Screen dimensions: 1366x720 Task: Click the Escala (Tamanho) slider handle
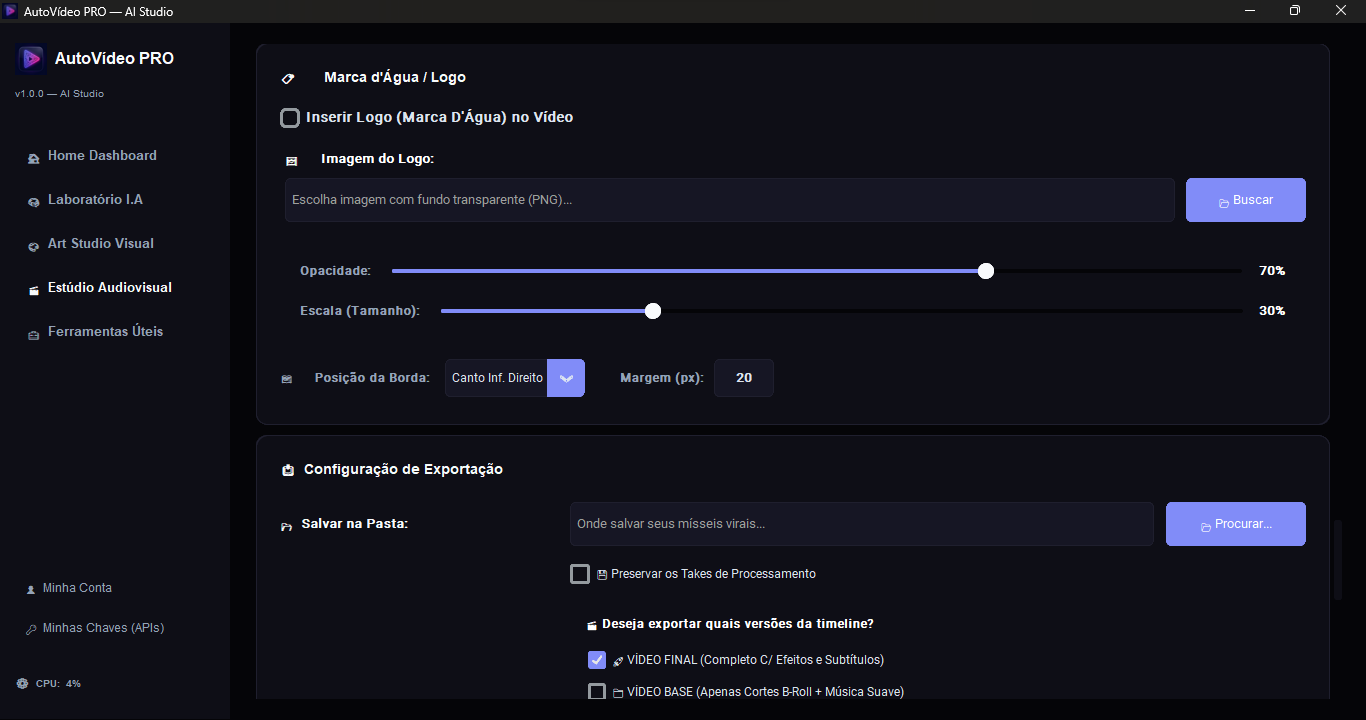pos(653,311)
